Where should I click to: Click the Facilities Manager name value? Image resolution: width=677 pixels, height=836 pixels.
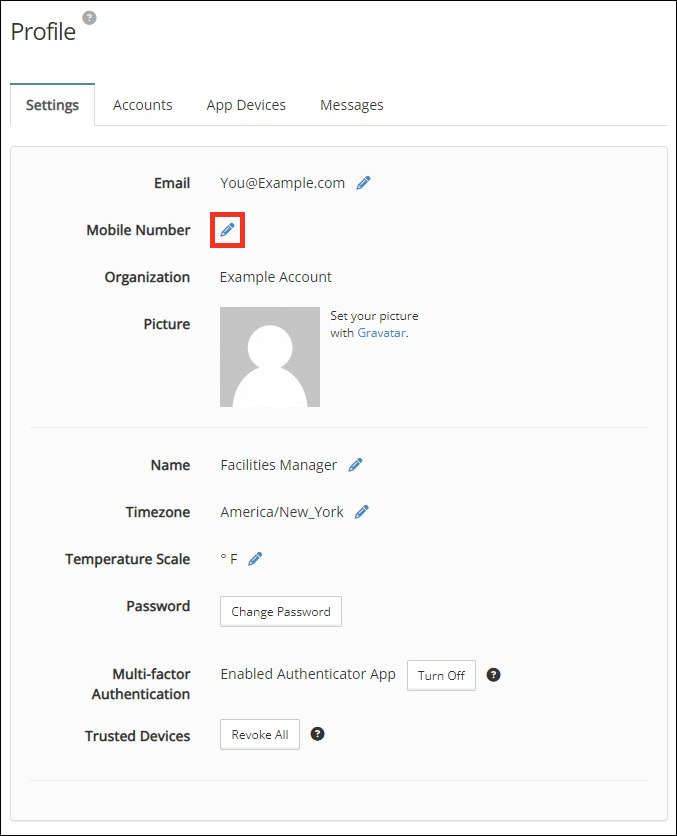[279, 465]
